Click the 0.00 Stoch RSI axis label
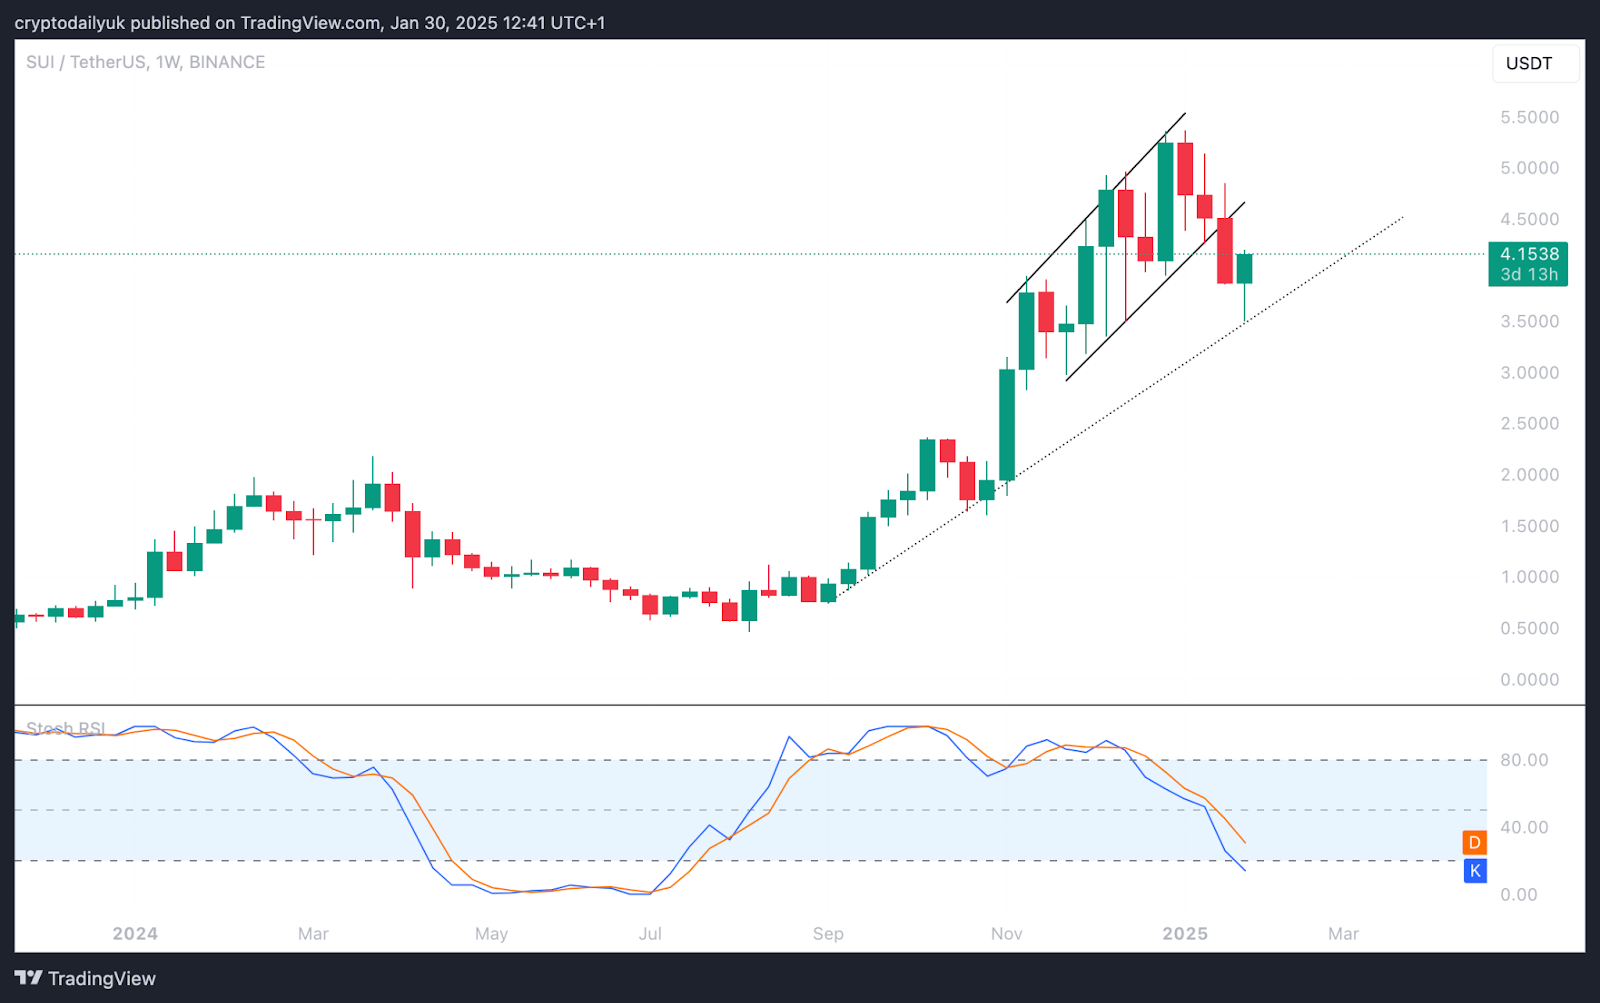This screenshot has width=1600, height=1003. (x=1519, y=894)
